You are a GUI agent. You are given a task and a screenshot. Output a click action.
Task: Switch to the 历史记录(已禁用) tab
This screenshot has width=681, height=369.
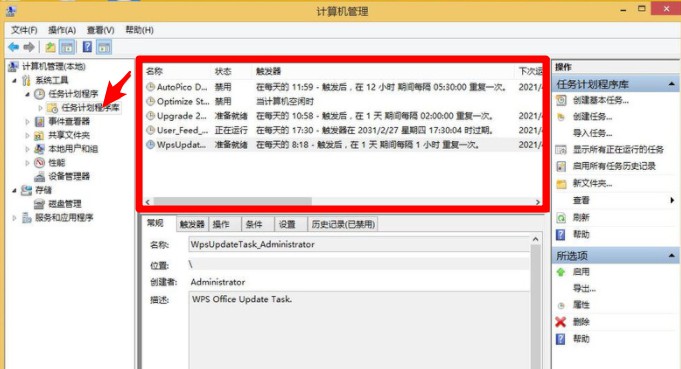click(x=343, y=224)
